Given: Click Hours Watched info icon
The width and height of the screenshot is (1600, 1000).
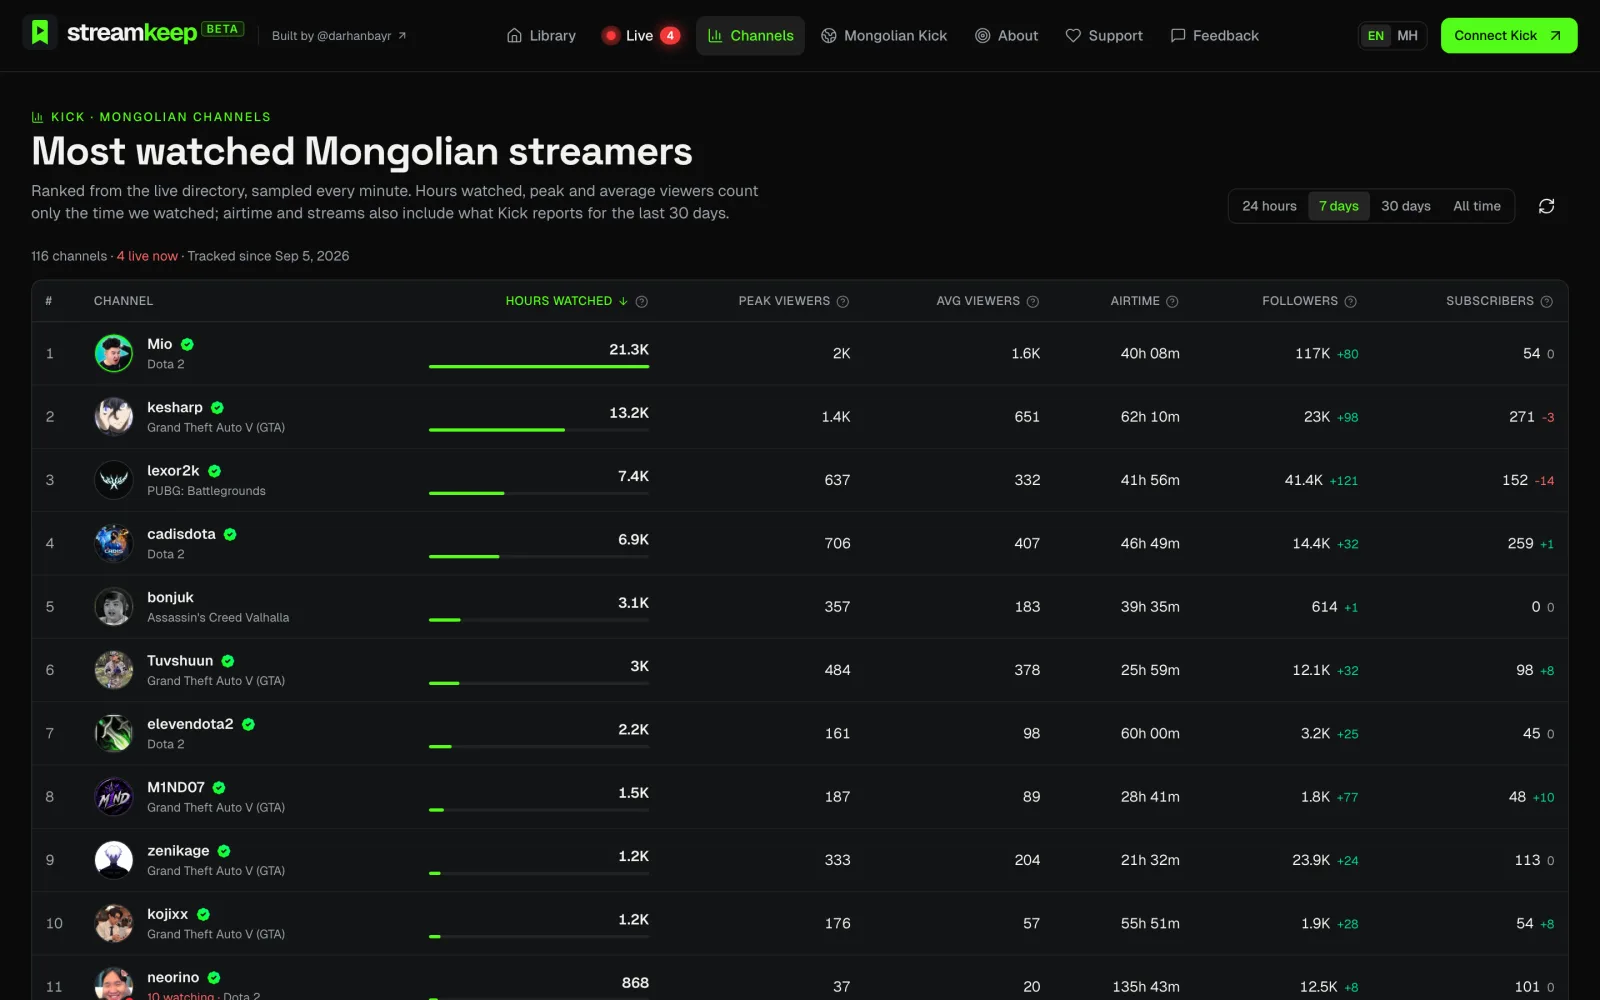Looking at the screenshot, I should click(x=642, y=301).
